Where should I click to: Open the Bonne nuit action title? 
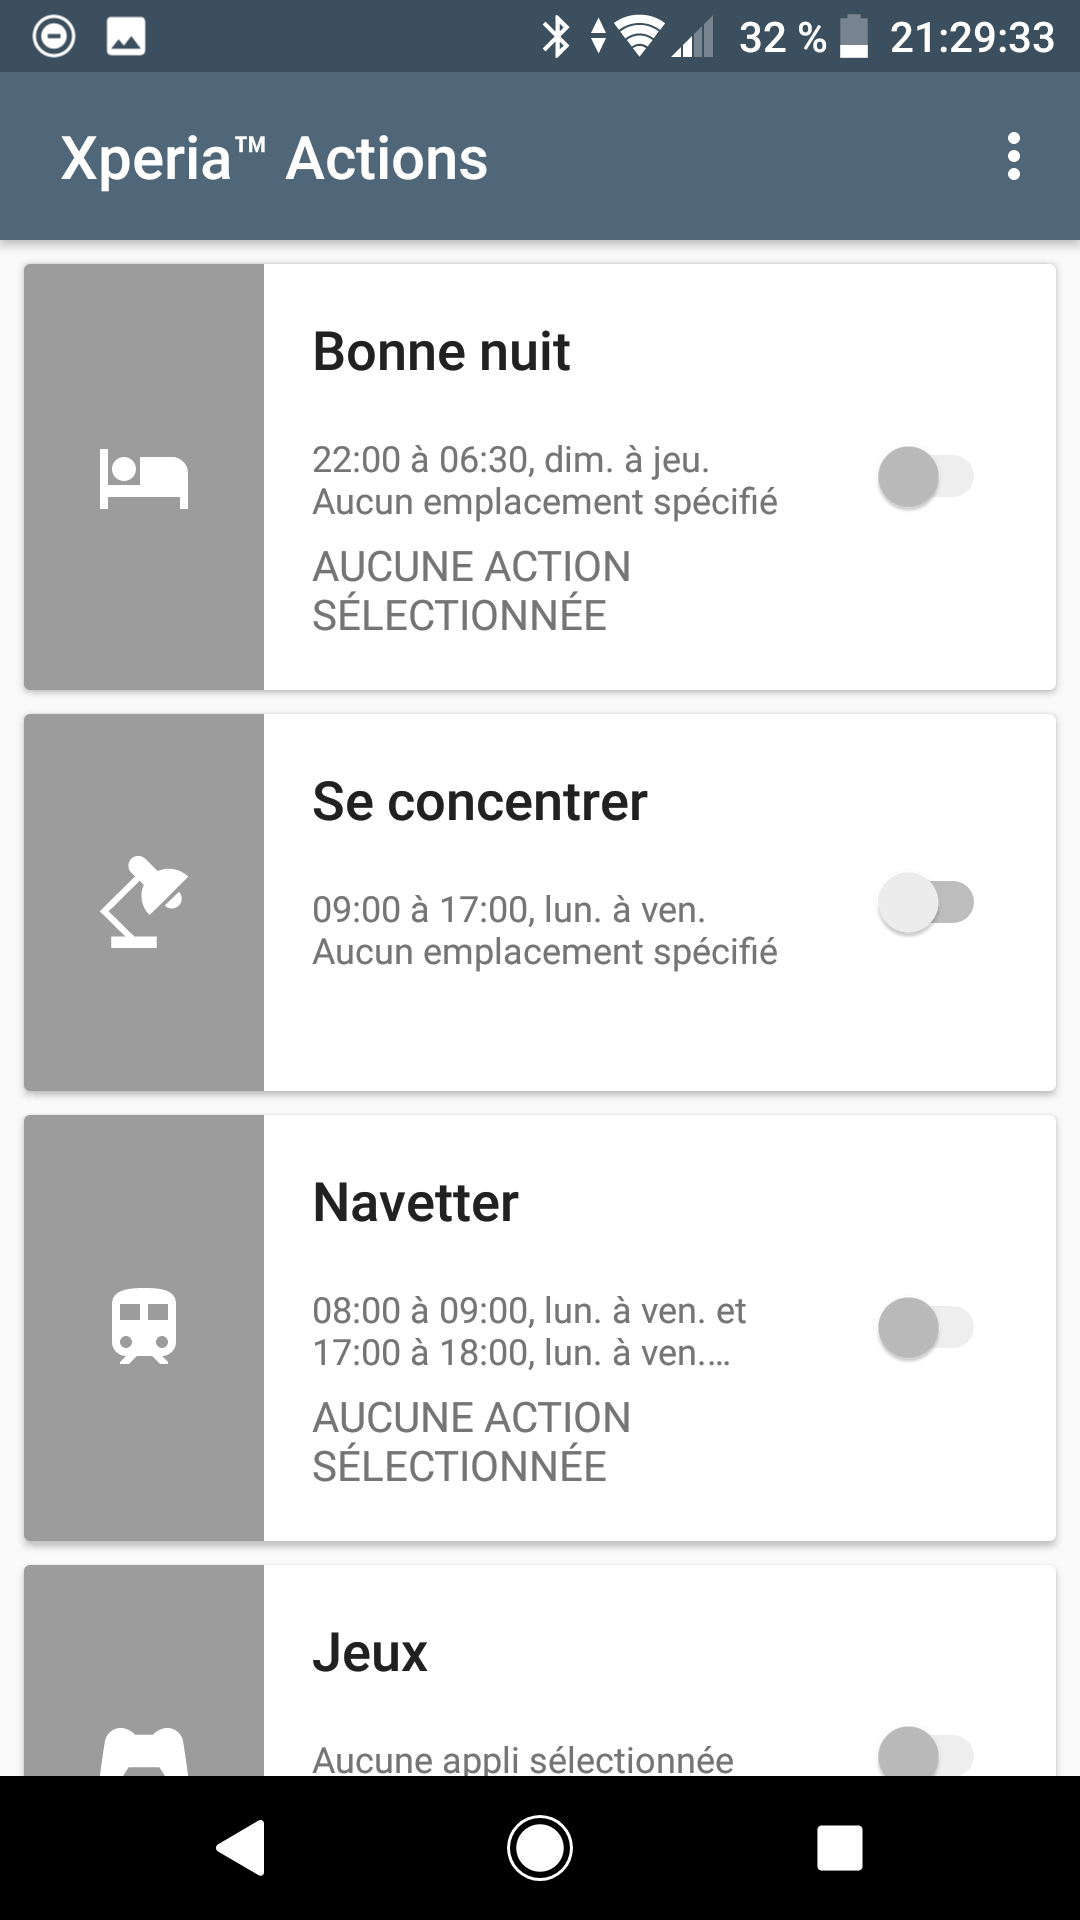441,352
